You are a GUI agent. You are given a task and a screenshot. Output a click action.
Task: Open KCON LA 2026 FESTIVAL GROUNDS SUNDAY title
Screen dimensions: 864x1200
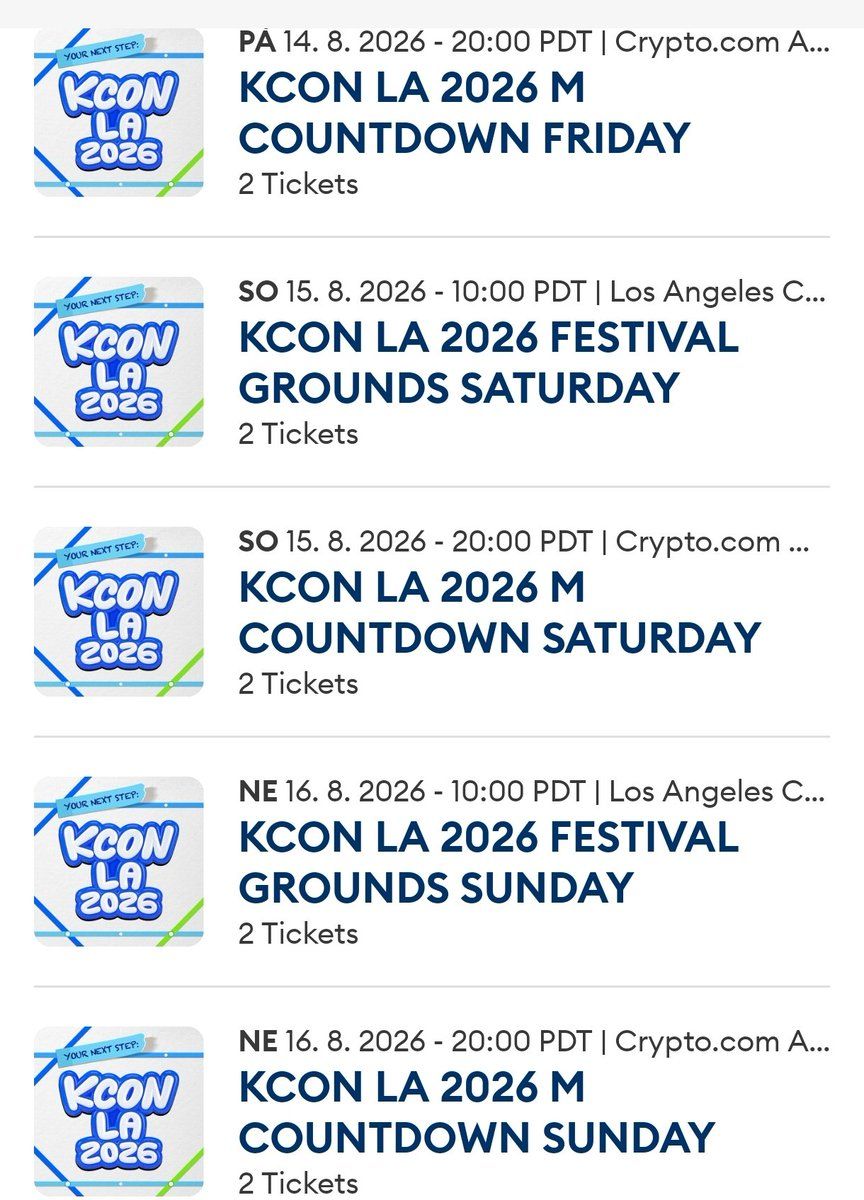click(x=488, y=862)
